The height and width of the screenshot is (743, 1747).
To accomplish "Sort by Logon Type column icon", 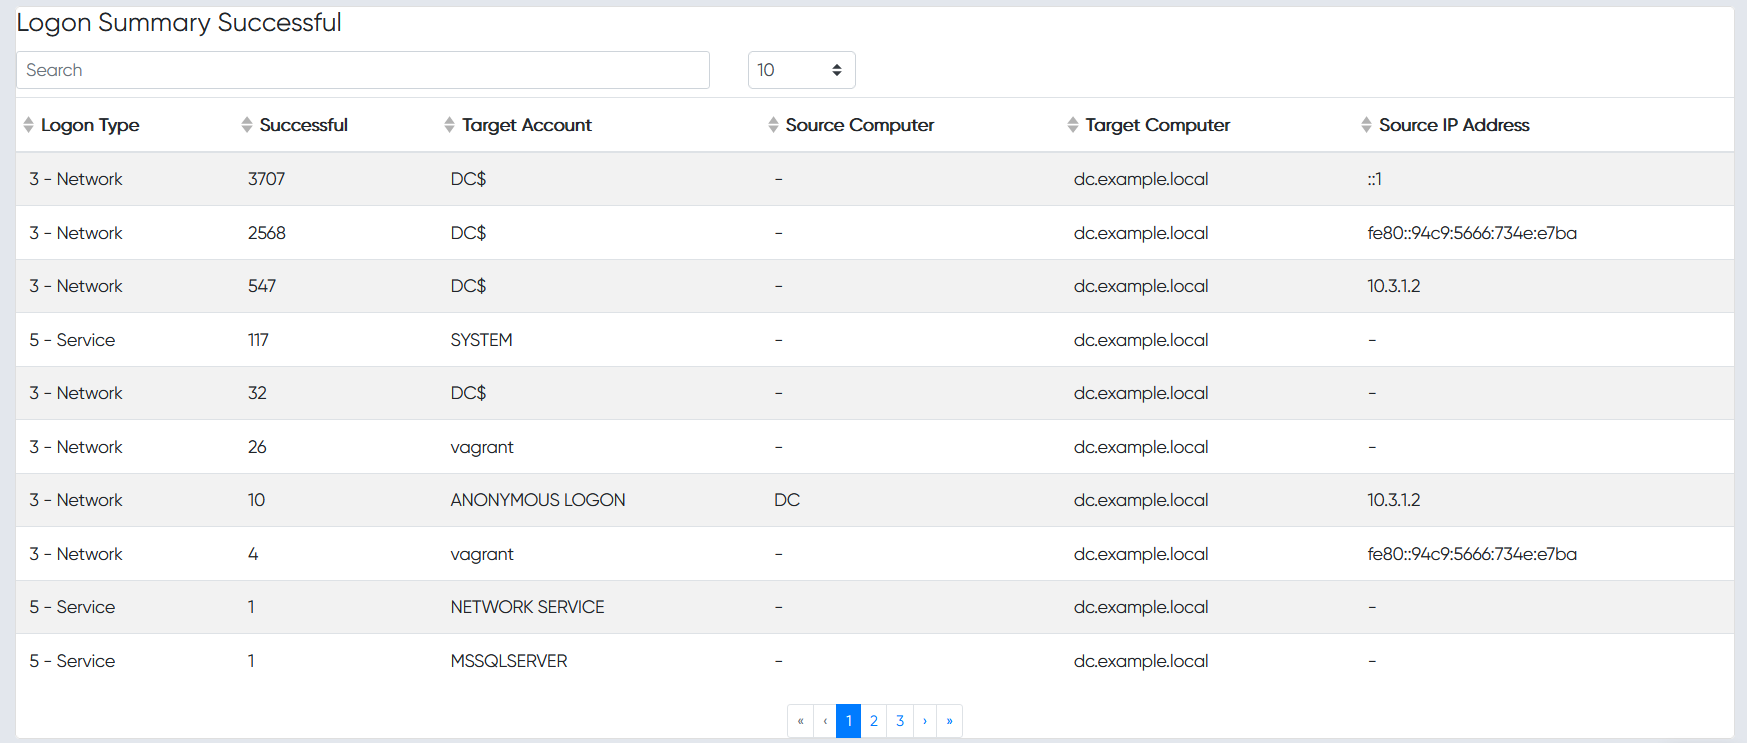I will (28, 125).
